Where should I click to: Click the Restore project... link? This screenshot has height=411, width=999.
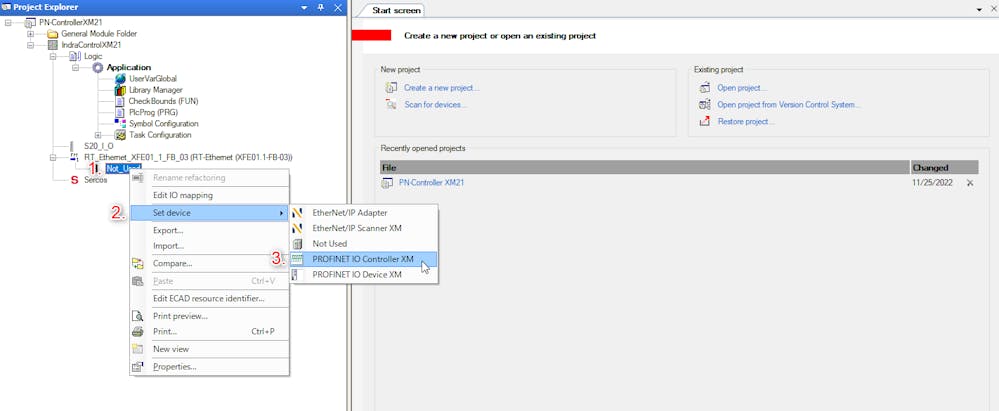[x=746, y=121]
